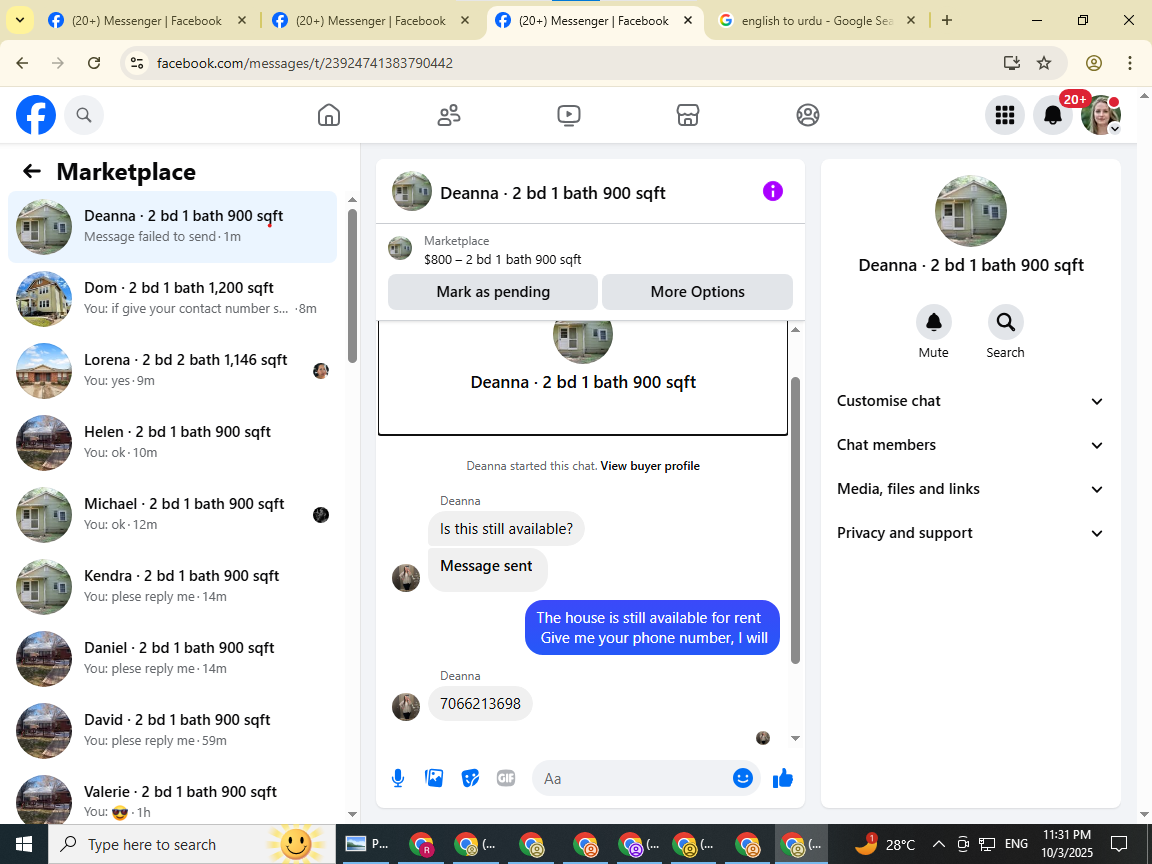Open the Marketplace storefront icon

tap(688, 115)
